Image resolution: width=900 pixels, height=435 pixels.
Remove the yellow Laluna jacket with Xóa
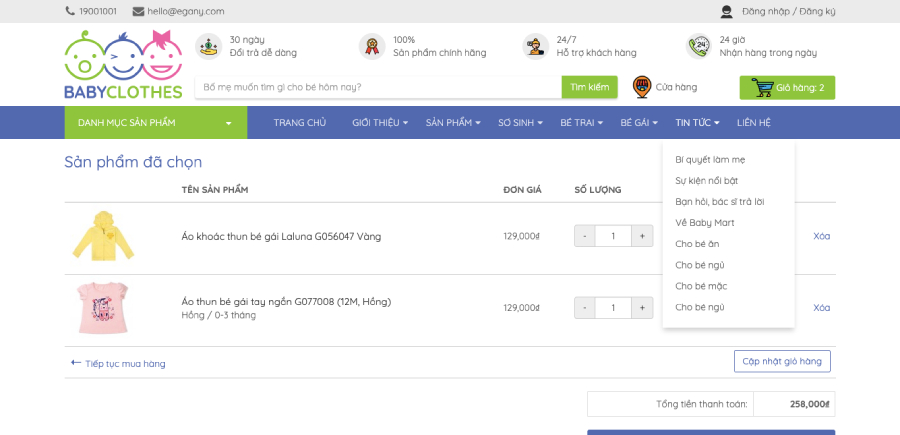tap(821, 236)
